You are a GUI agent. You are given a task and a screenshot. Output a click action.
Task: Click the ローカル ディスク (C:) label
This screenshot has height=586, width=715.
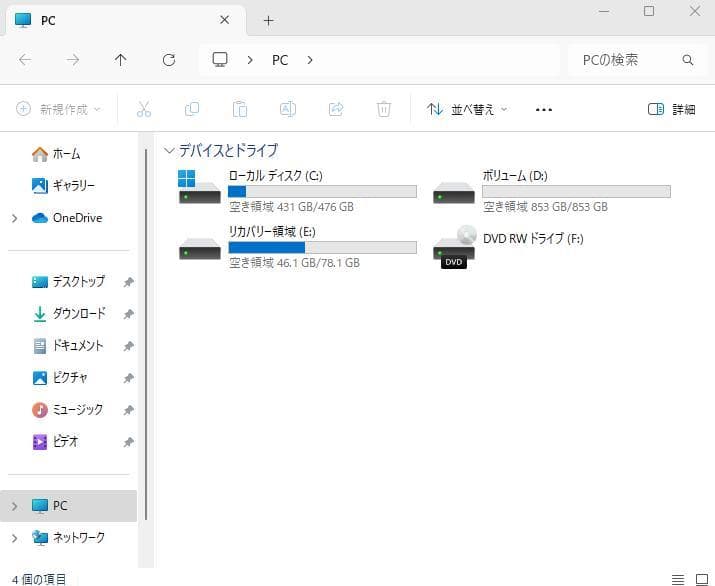pyautogui.click(x=275, y=176)
